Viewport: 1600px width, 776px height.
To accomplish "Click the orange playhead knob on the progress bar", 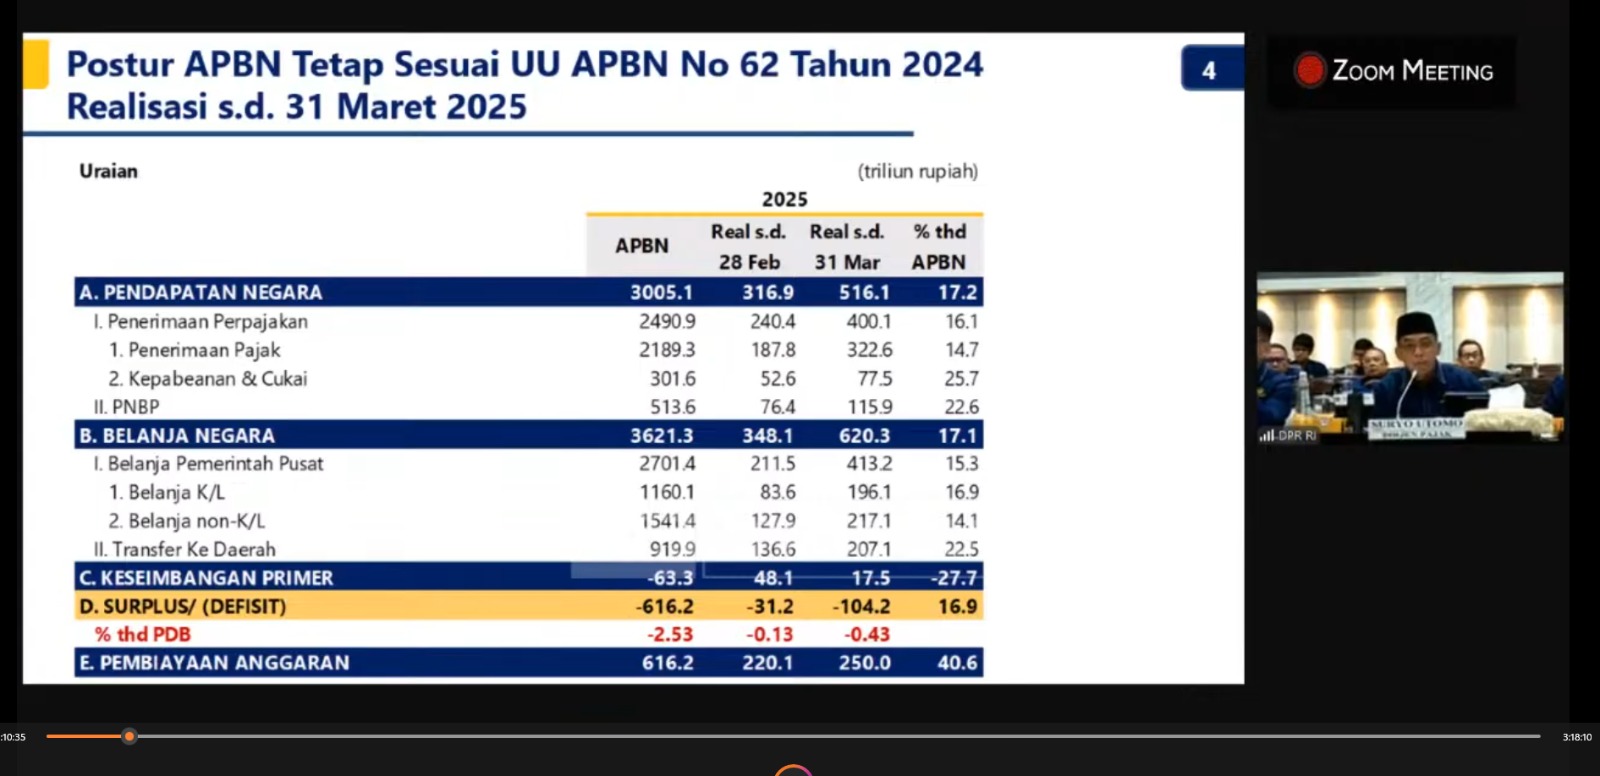I will click(x=129, y=736).
